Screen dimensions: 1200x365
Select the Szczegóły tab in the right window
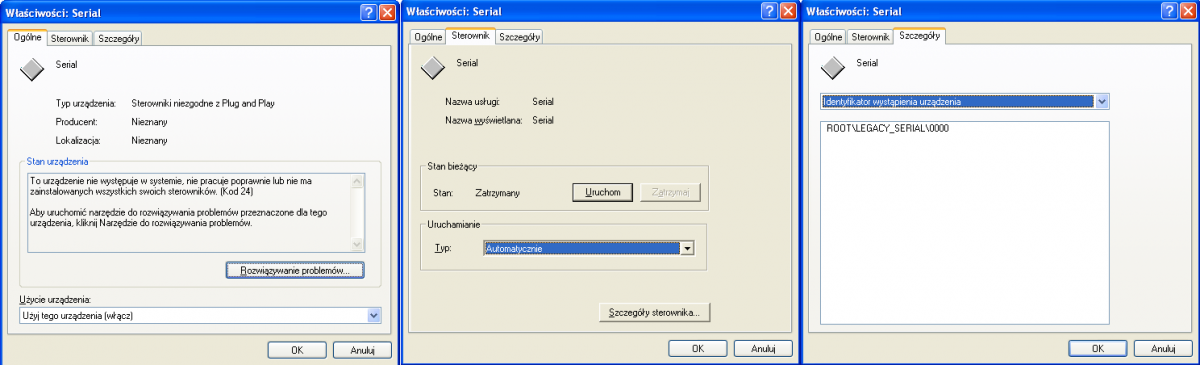[x=920, y=36]
